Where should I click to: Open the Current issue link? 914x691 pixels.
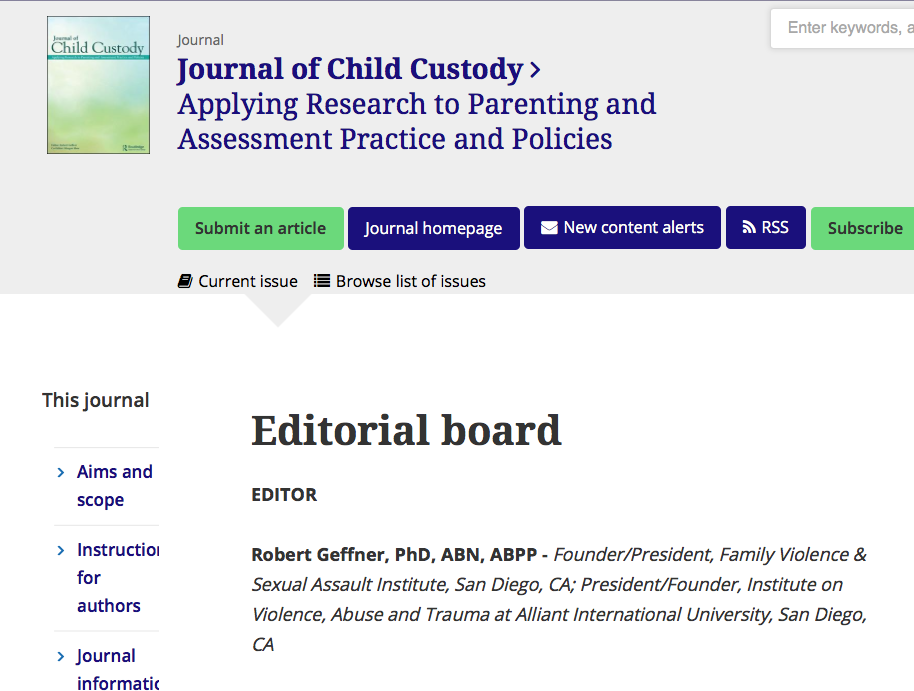247,281
